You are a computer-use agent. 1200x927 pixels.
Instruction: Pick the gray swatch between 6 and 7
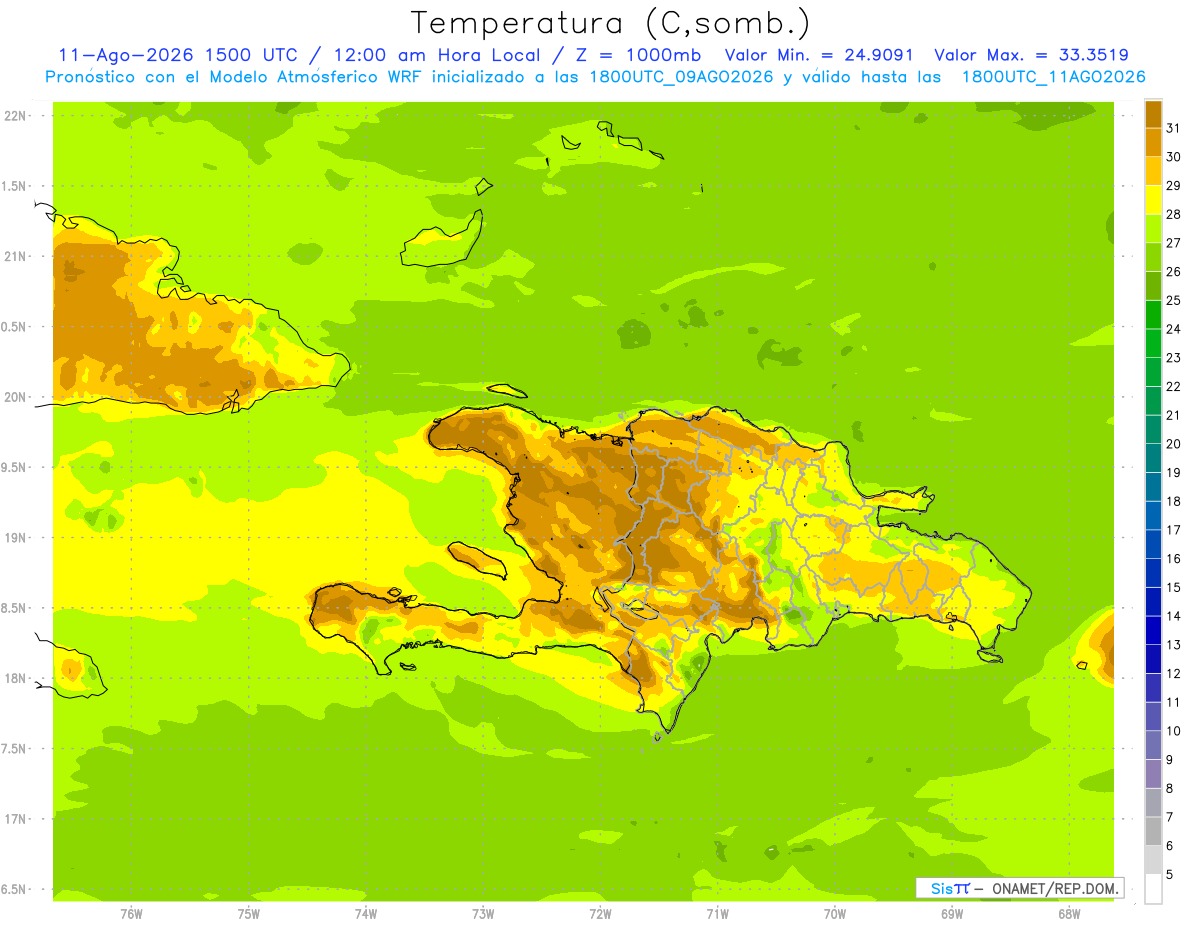[x=1154, y=831]
